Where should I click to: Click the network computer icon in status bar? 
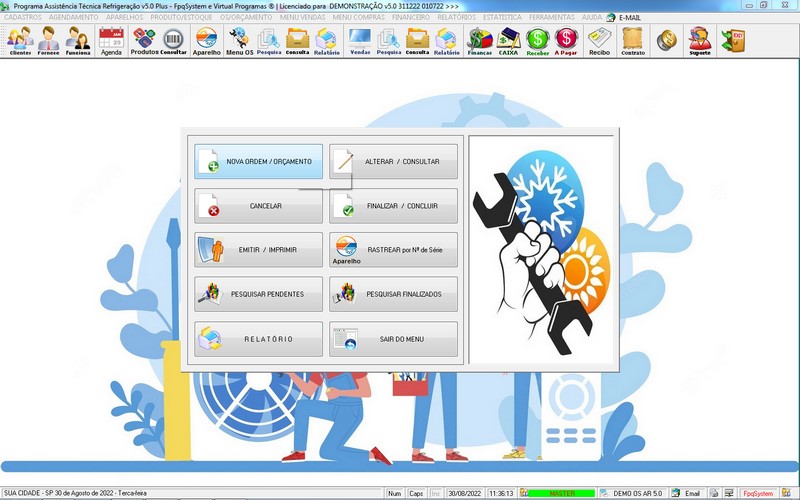(729, 493)
